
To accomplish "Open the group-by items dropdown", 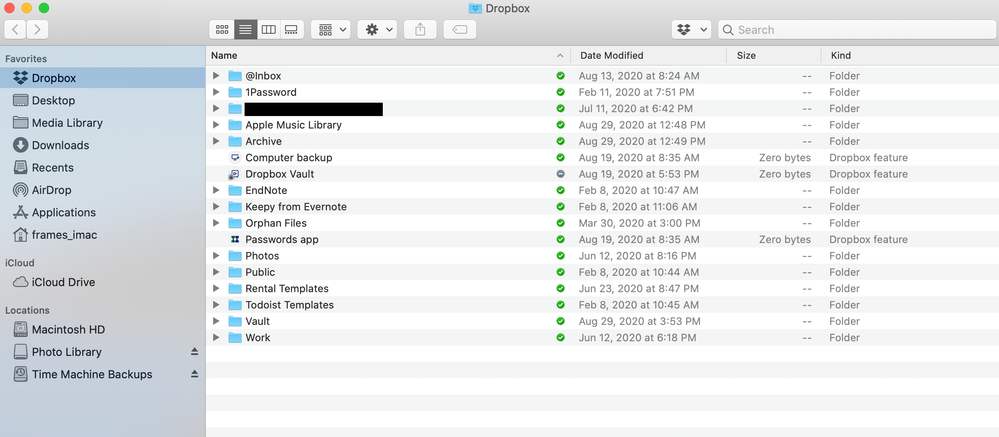I will coord(330,30).
